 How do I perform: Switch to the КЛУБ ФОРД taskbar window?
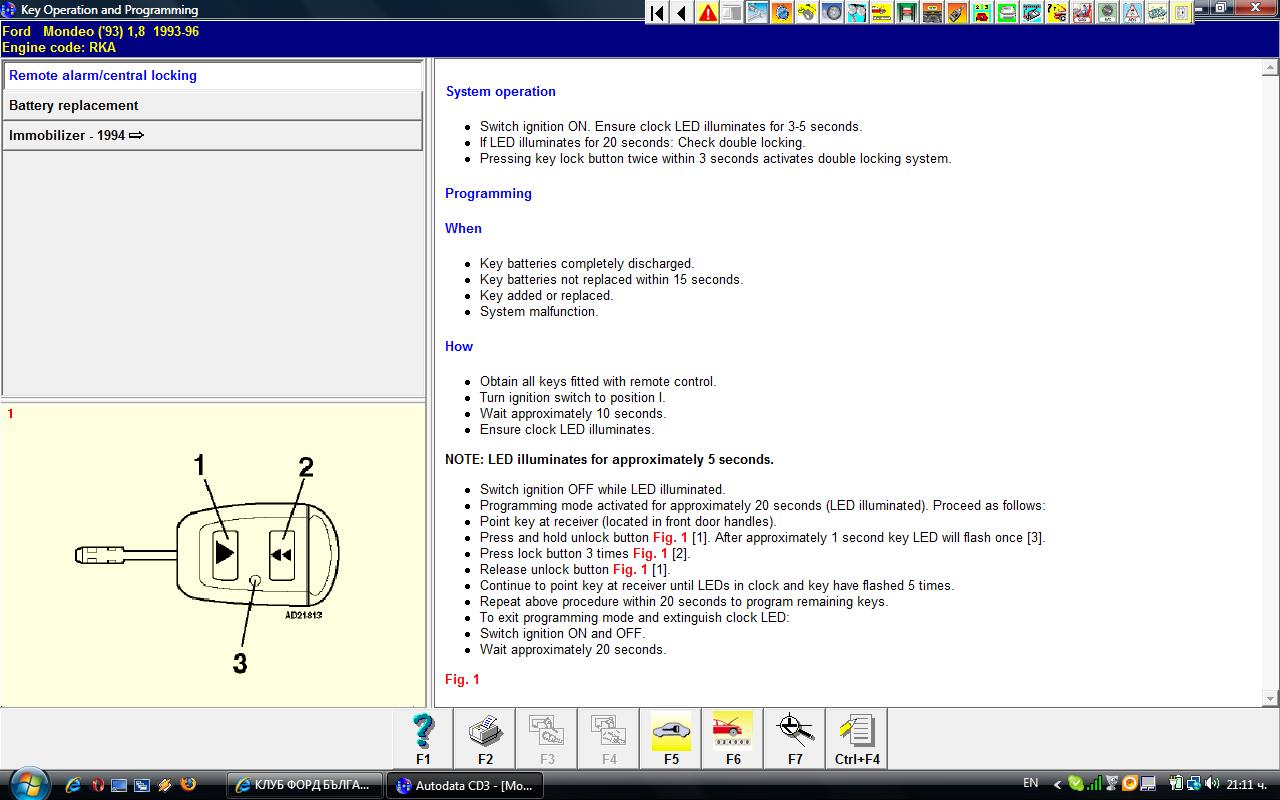[x=305, y=785]
